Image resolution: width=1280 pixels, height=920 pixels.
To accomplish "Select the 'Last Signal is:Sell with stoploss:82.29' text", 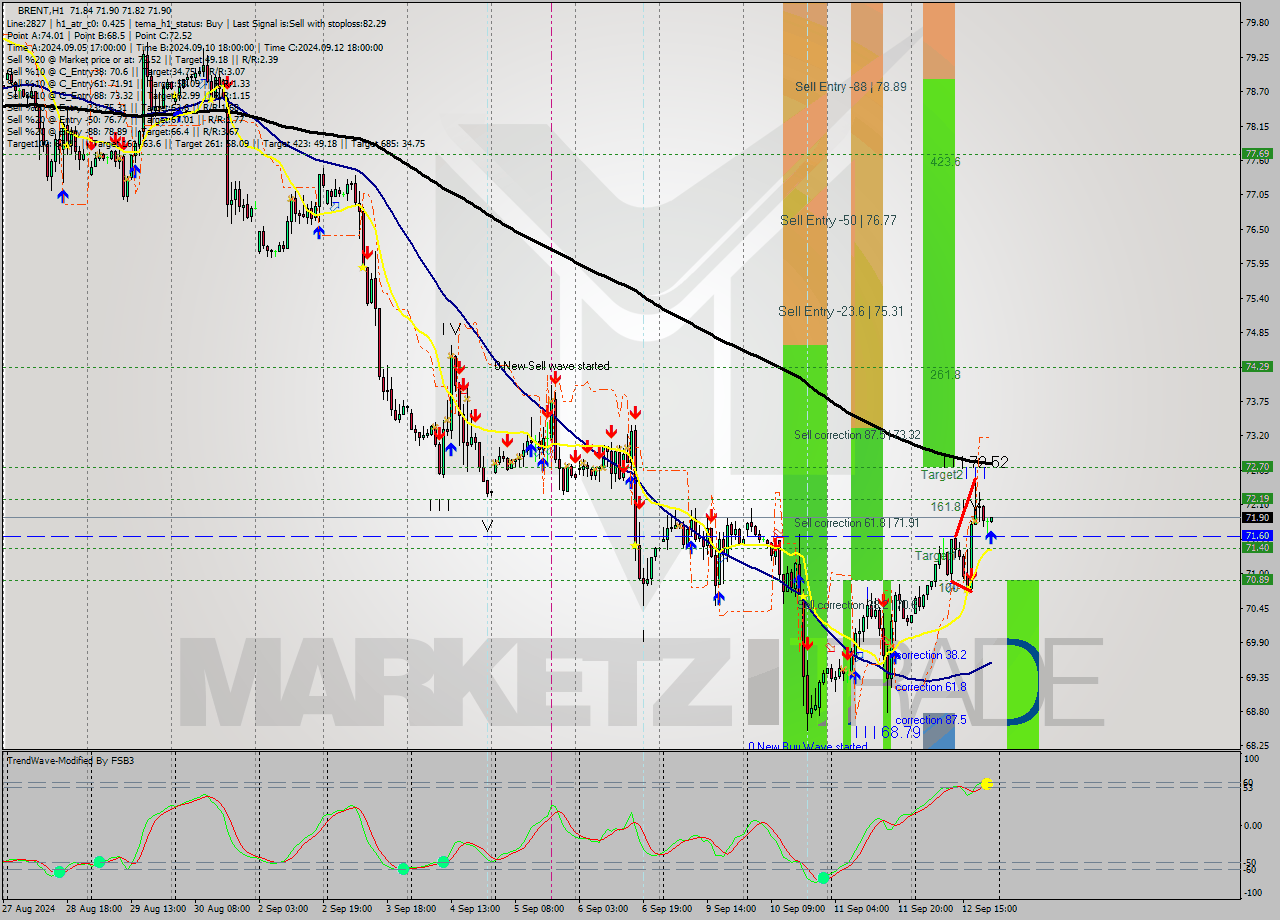I will click(x=308, y=23).
